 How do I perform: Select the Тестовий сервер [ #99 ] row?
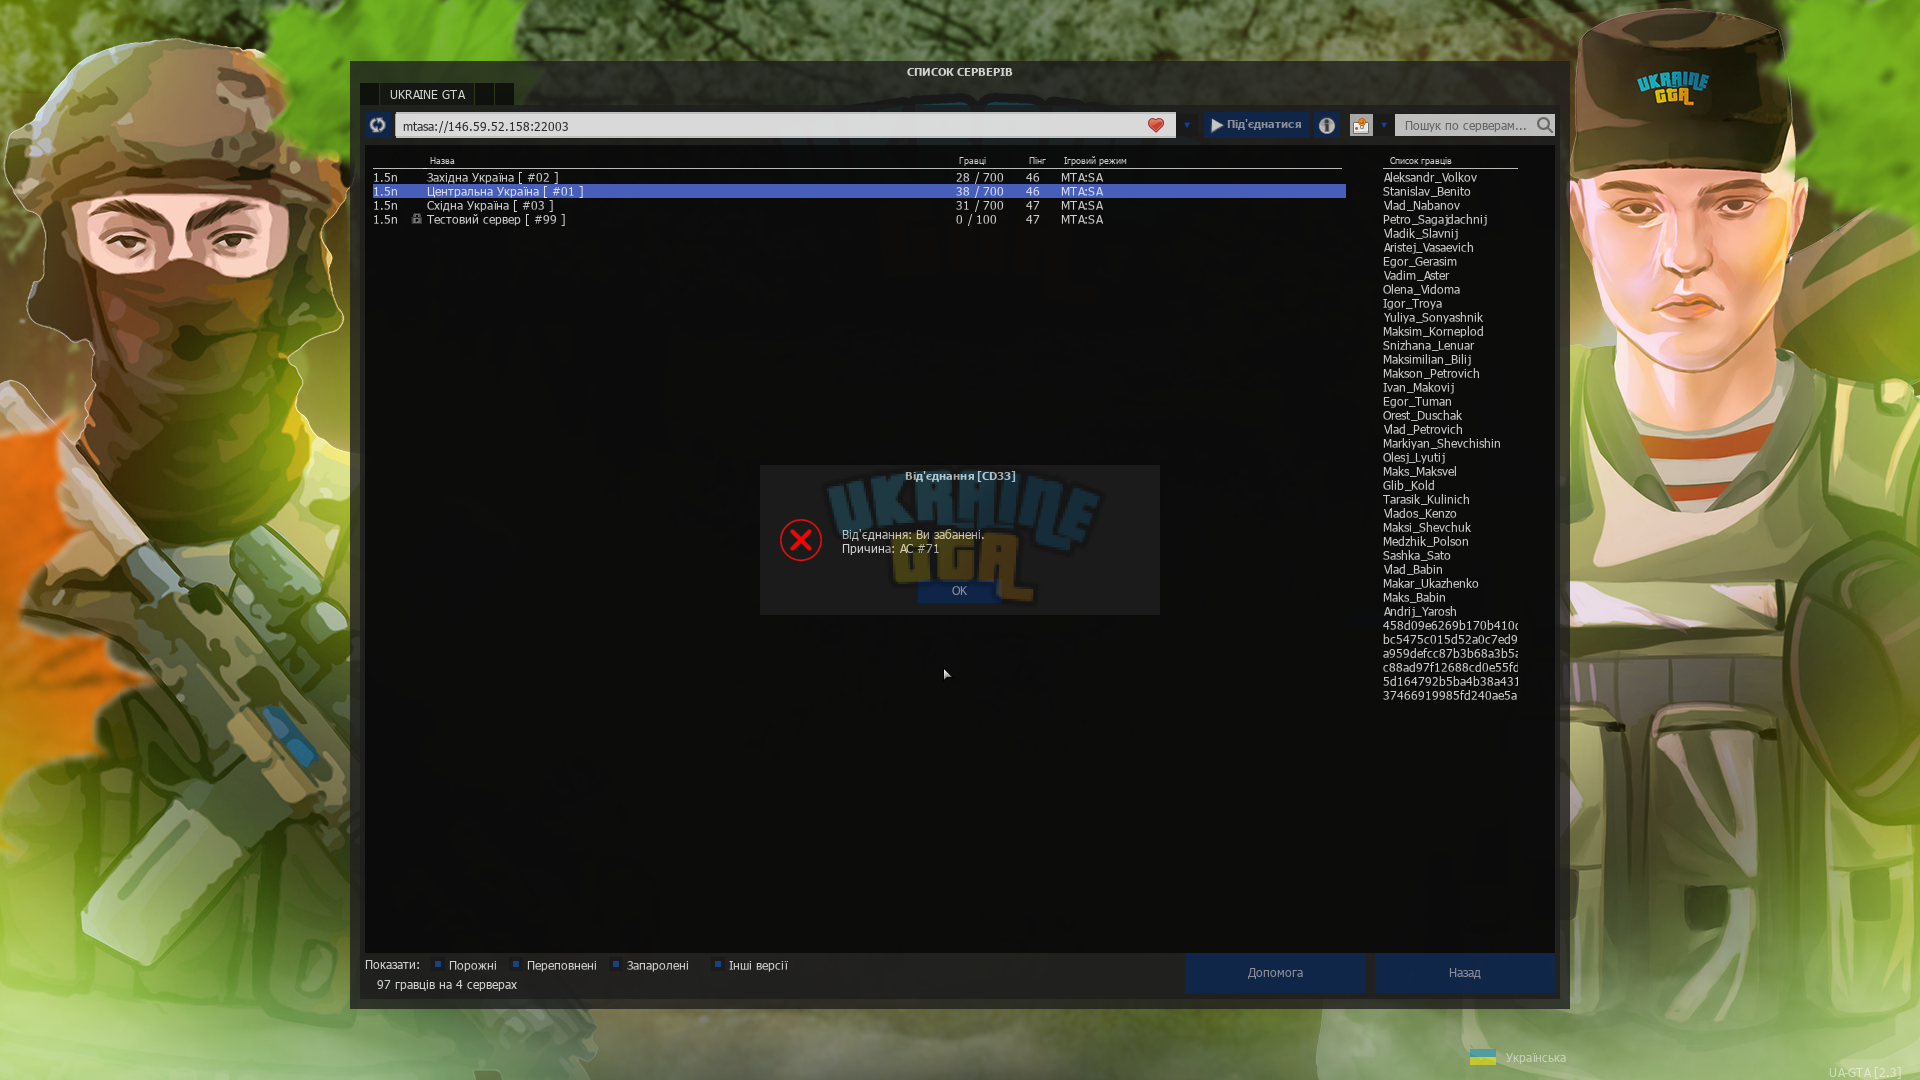tap(859, 219)
